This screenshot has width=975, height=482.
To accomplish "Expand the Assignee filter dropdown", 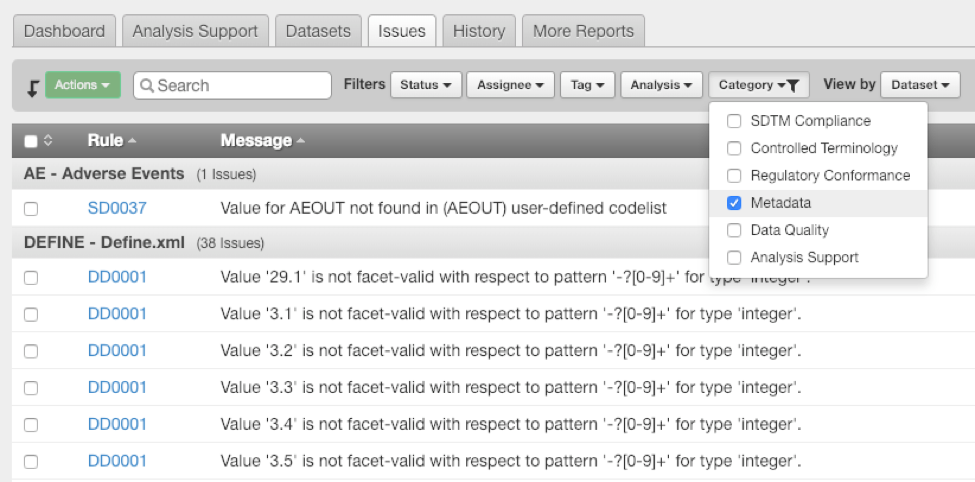I will (509, 85).
